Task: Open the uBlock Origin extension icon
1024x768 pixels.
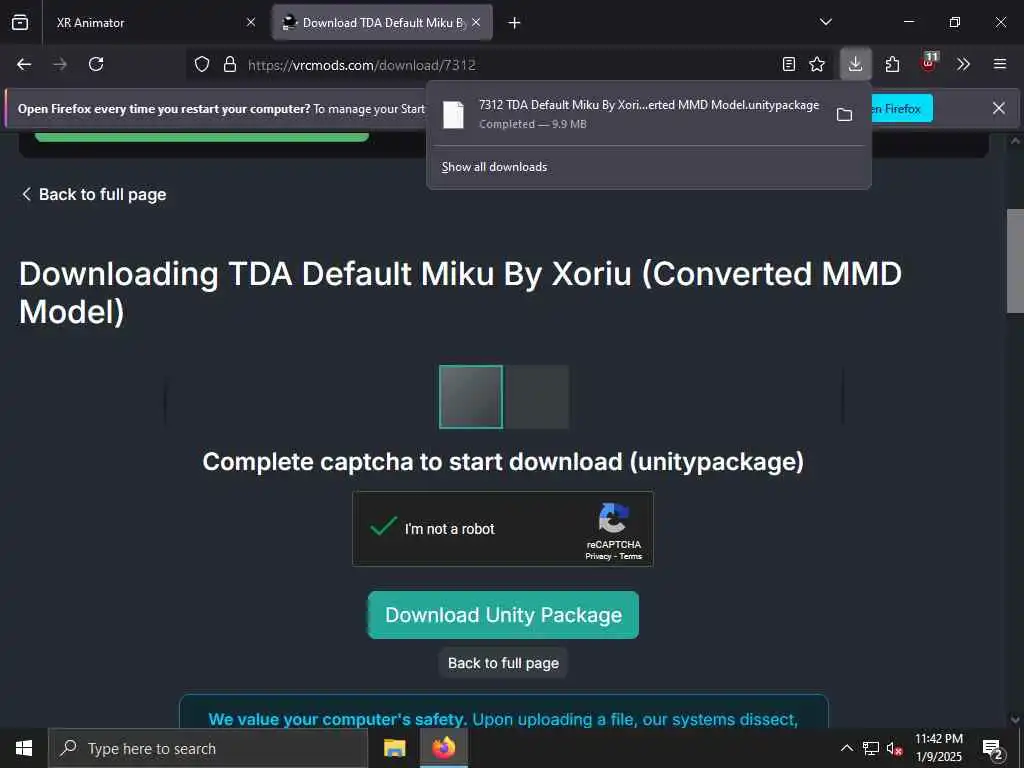Action: (x=929, y=63)
